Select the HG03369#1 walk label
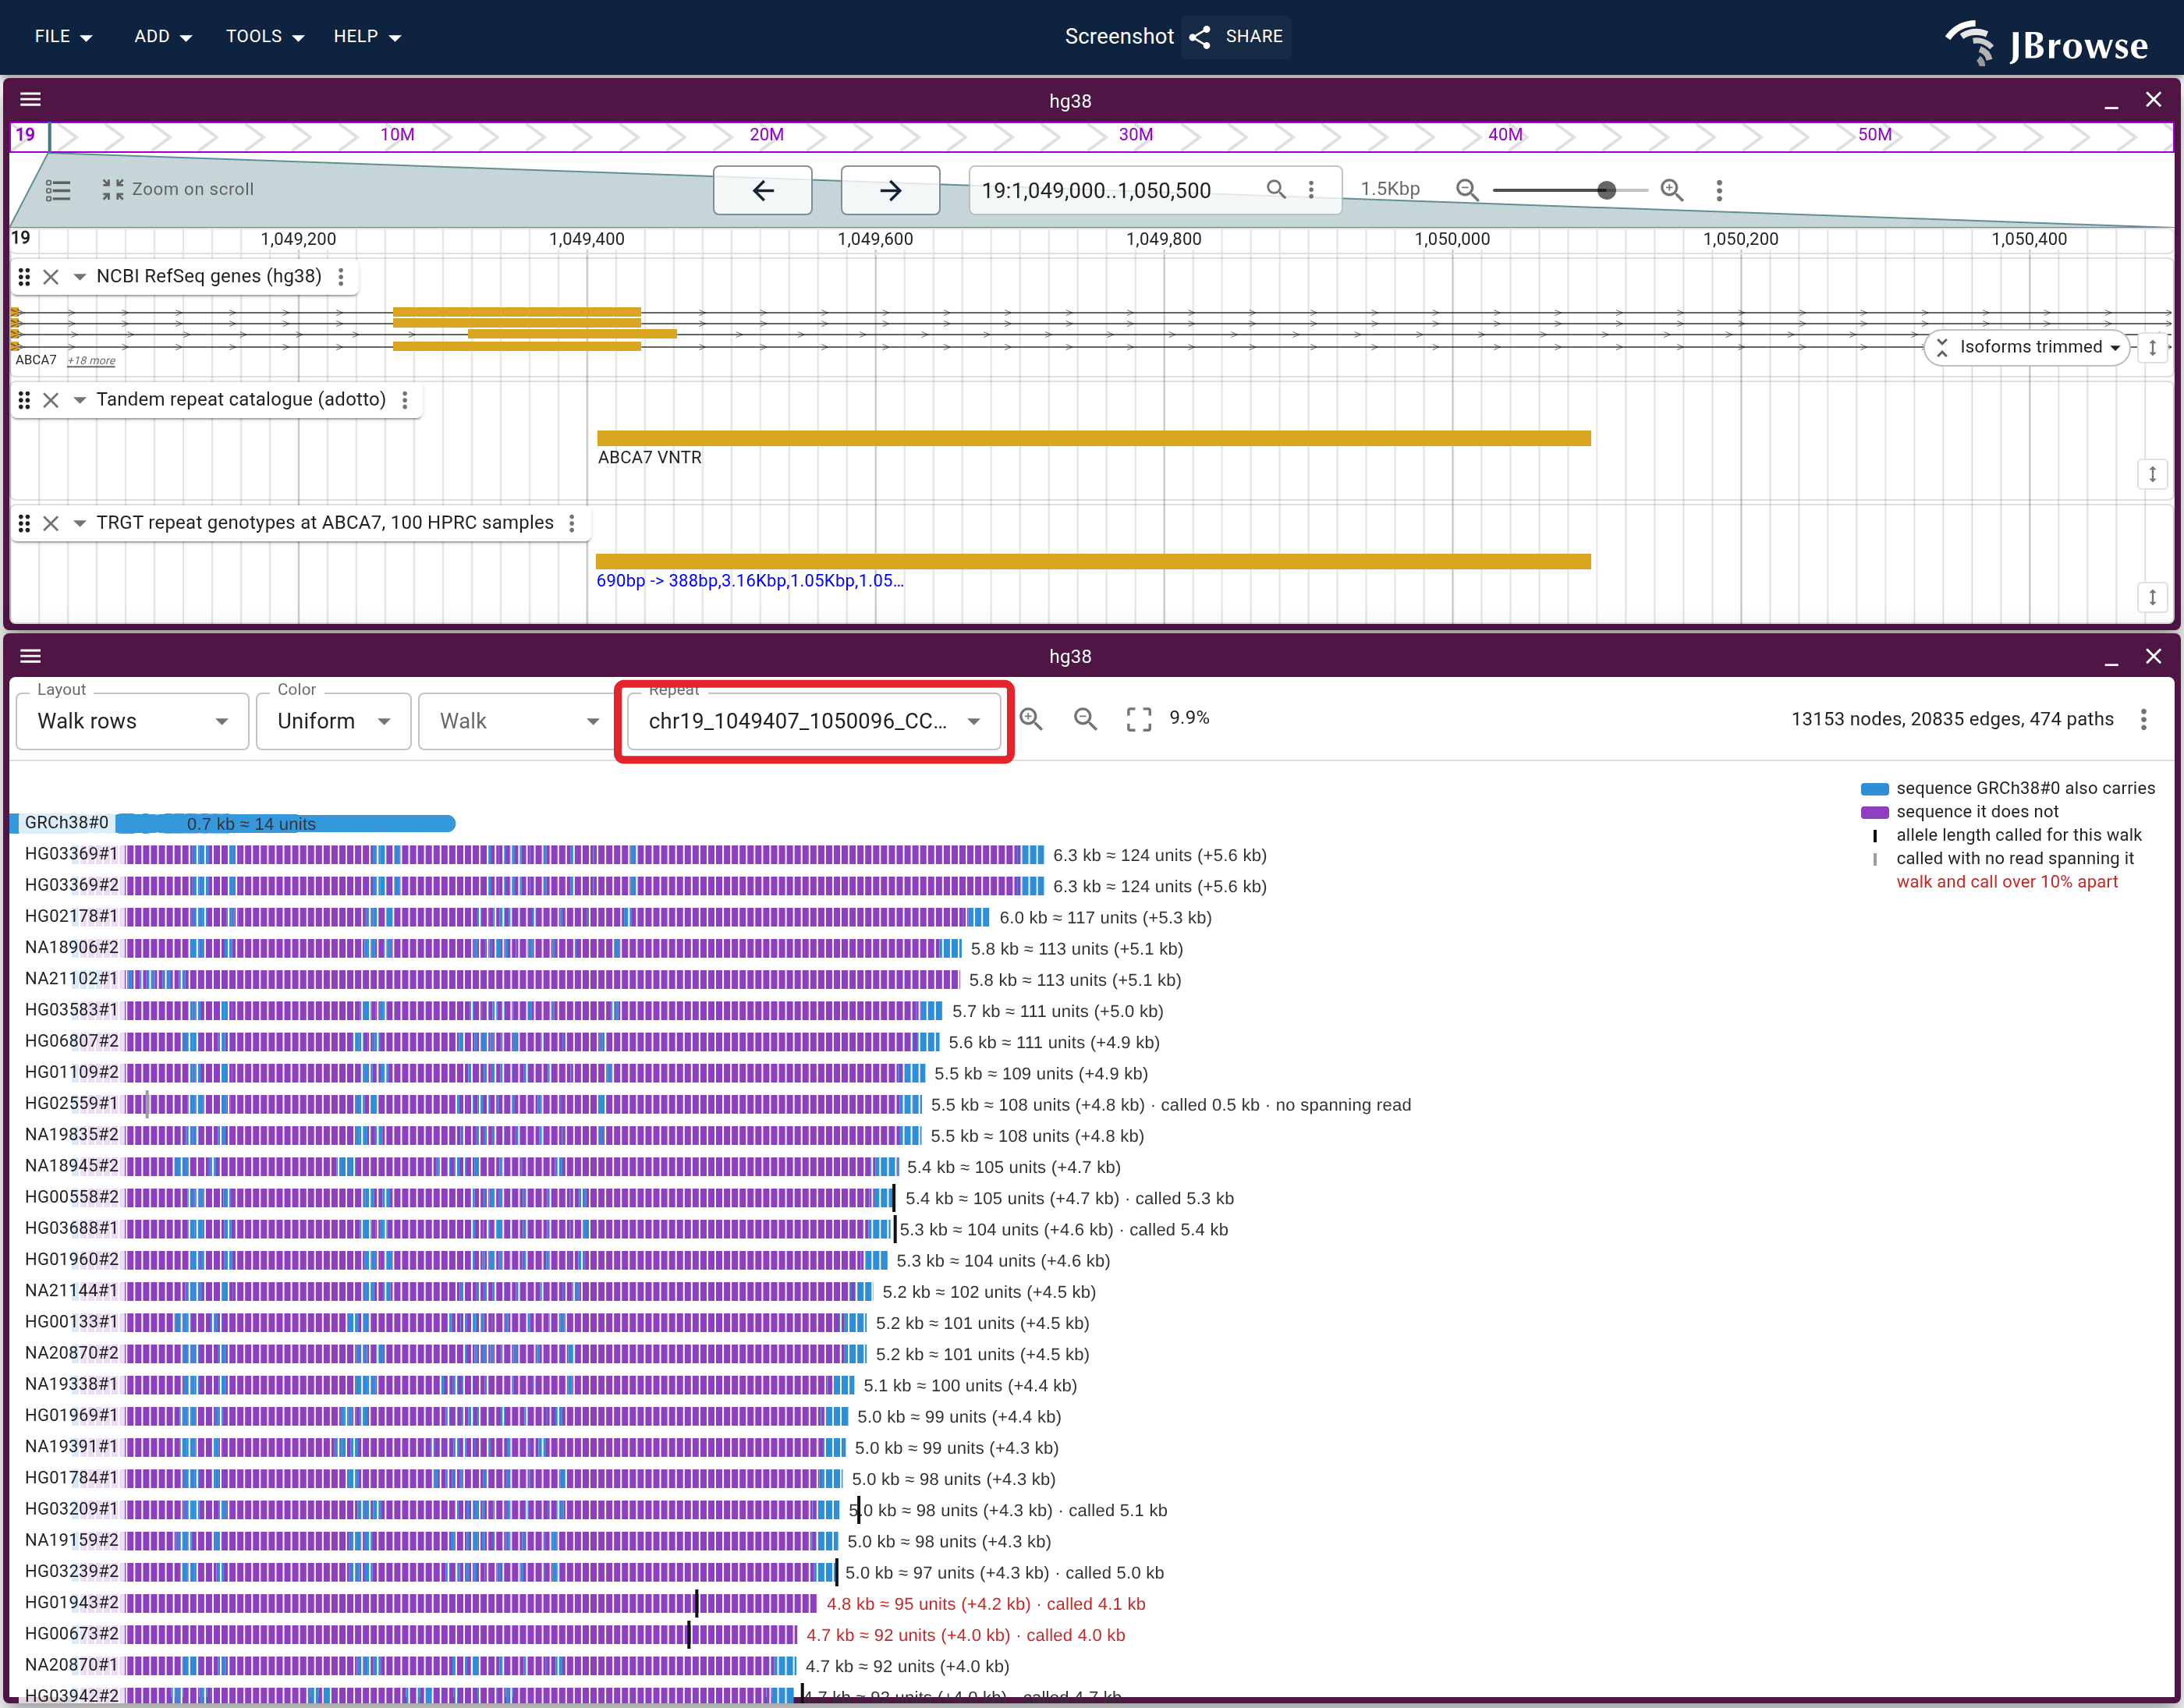The image size is (2184, 1708). [71, 854]
